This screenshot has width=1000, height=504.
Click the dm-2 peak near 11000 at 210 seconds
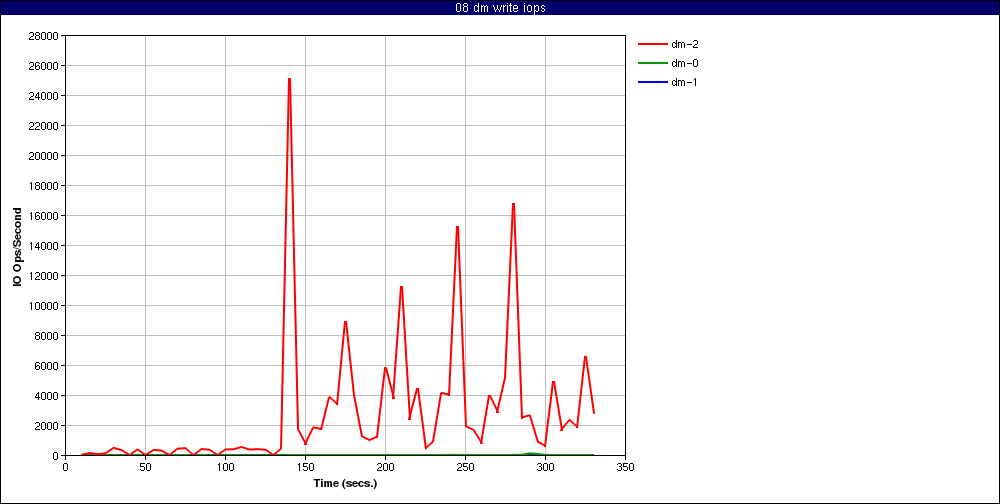tap(401, 287)
